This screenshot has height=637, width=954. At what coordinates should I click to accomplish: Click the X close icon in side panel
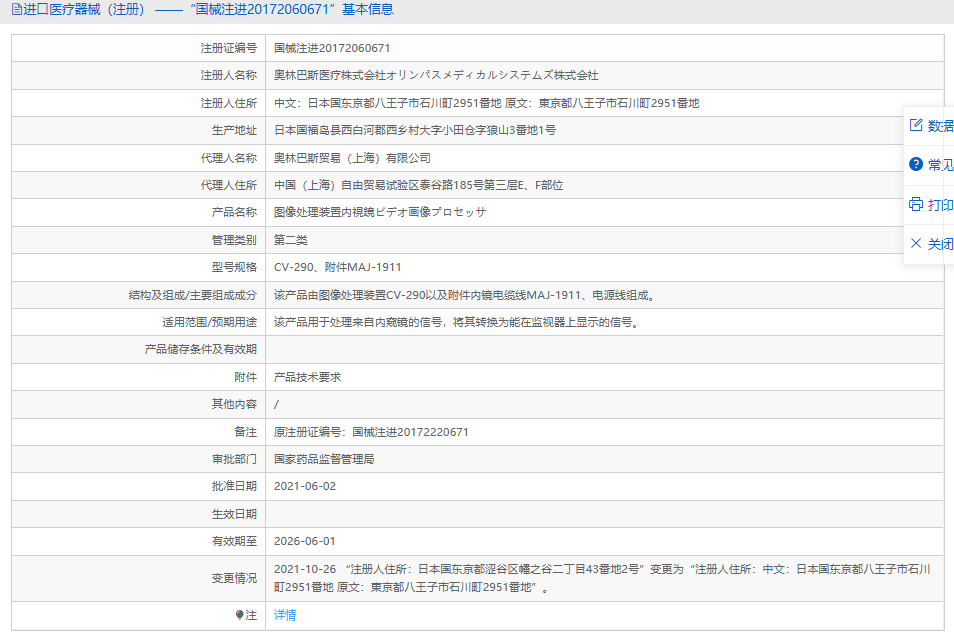click(x=916, y=243)
